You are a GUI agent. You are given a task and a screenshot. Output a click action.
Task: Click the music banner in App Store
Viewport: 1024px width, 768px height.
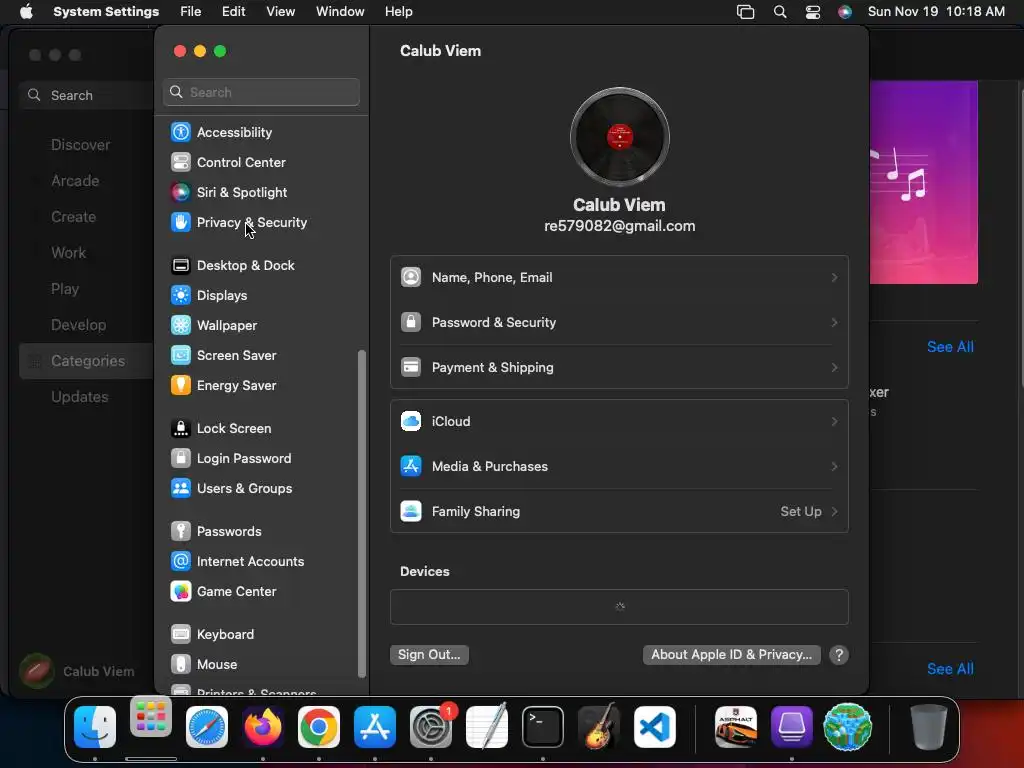pyautogui.click(x=923, y=182)
